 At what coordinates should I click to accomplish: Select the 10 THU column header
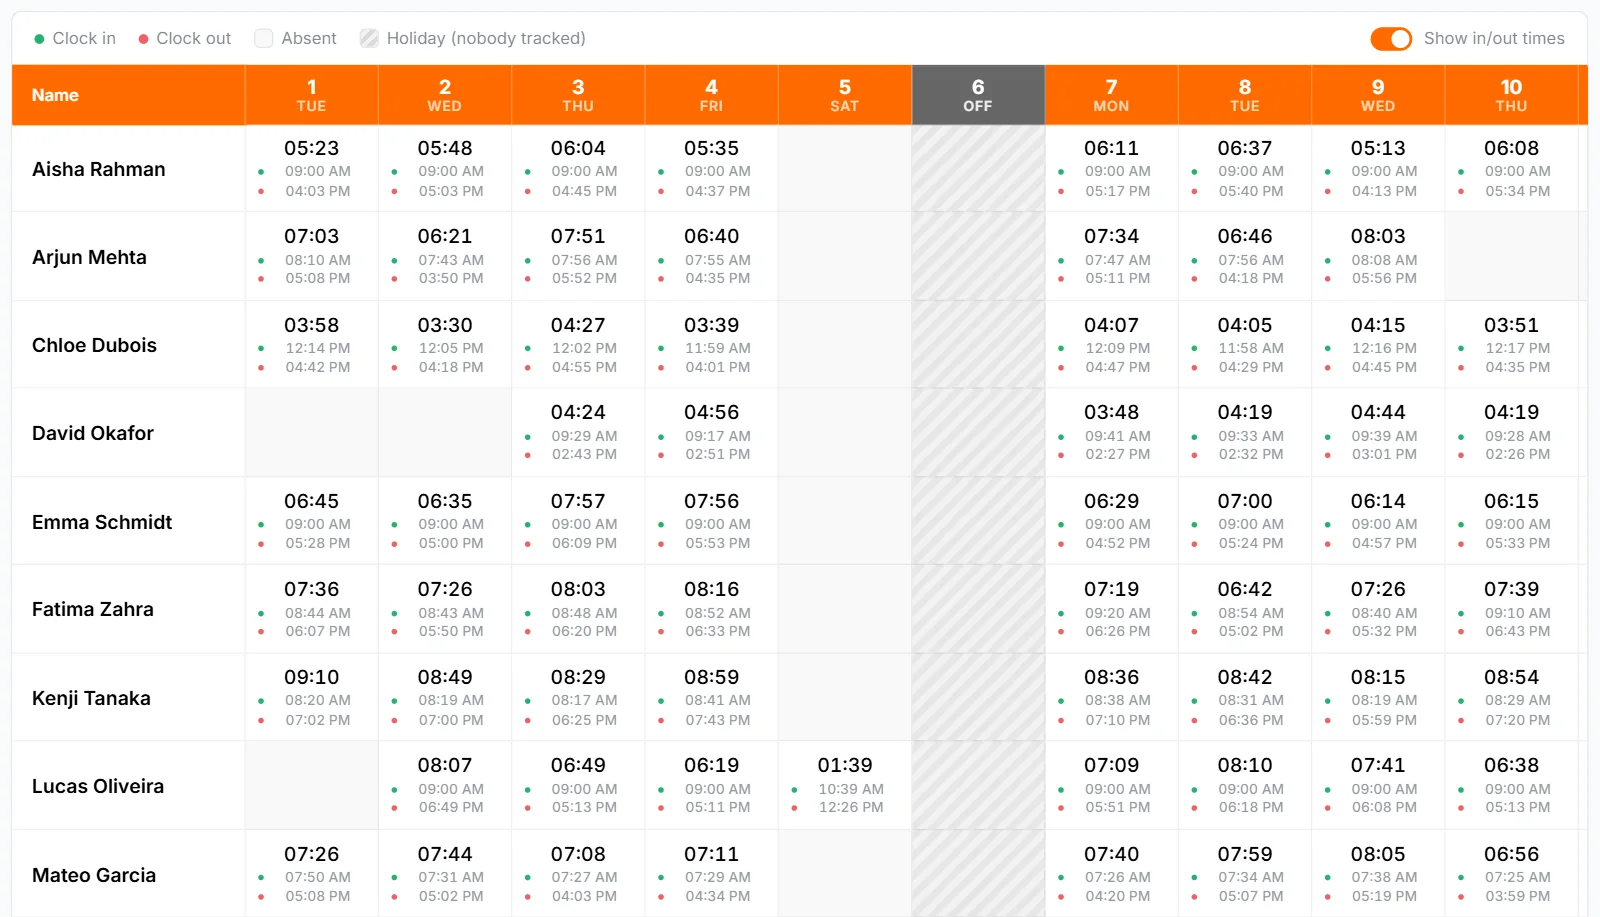pos(1511,95)
